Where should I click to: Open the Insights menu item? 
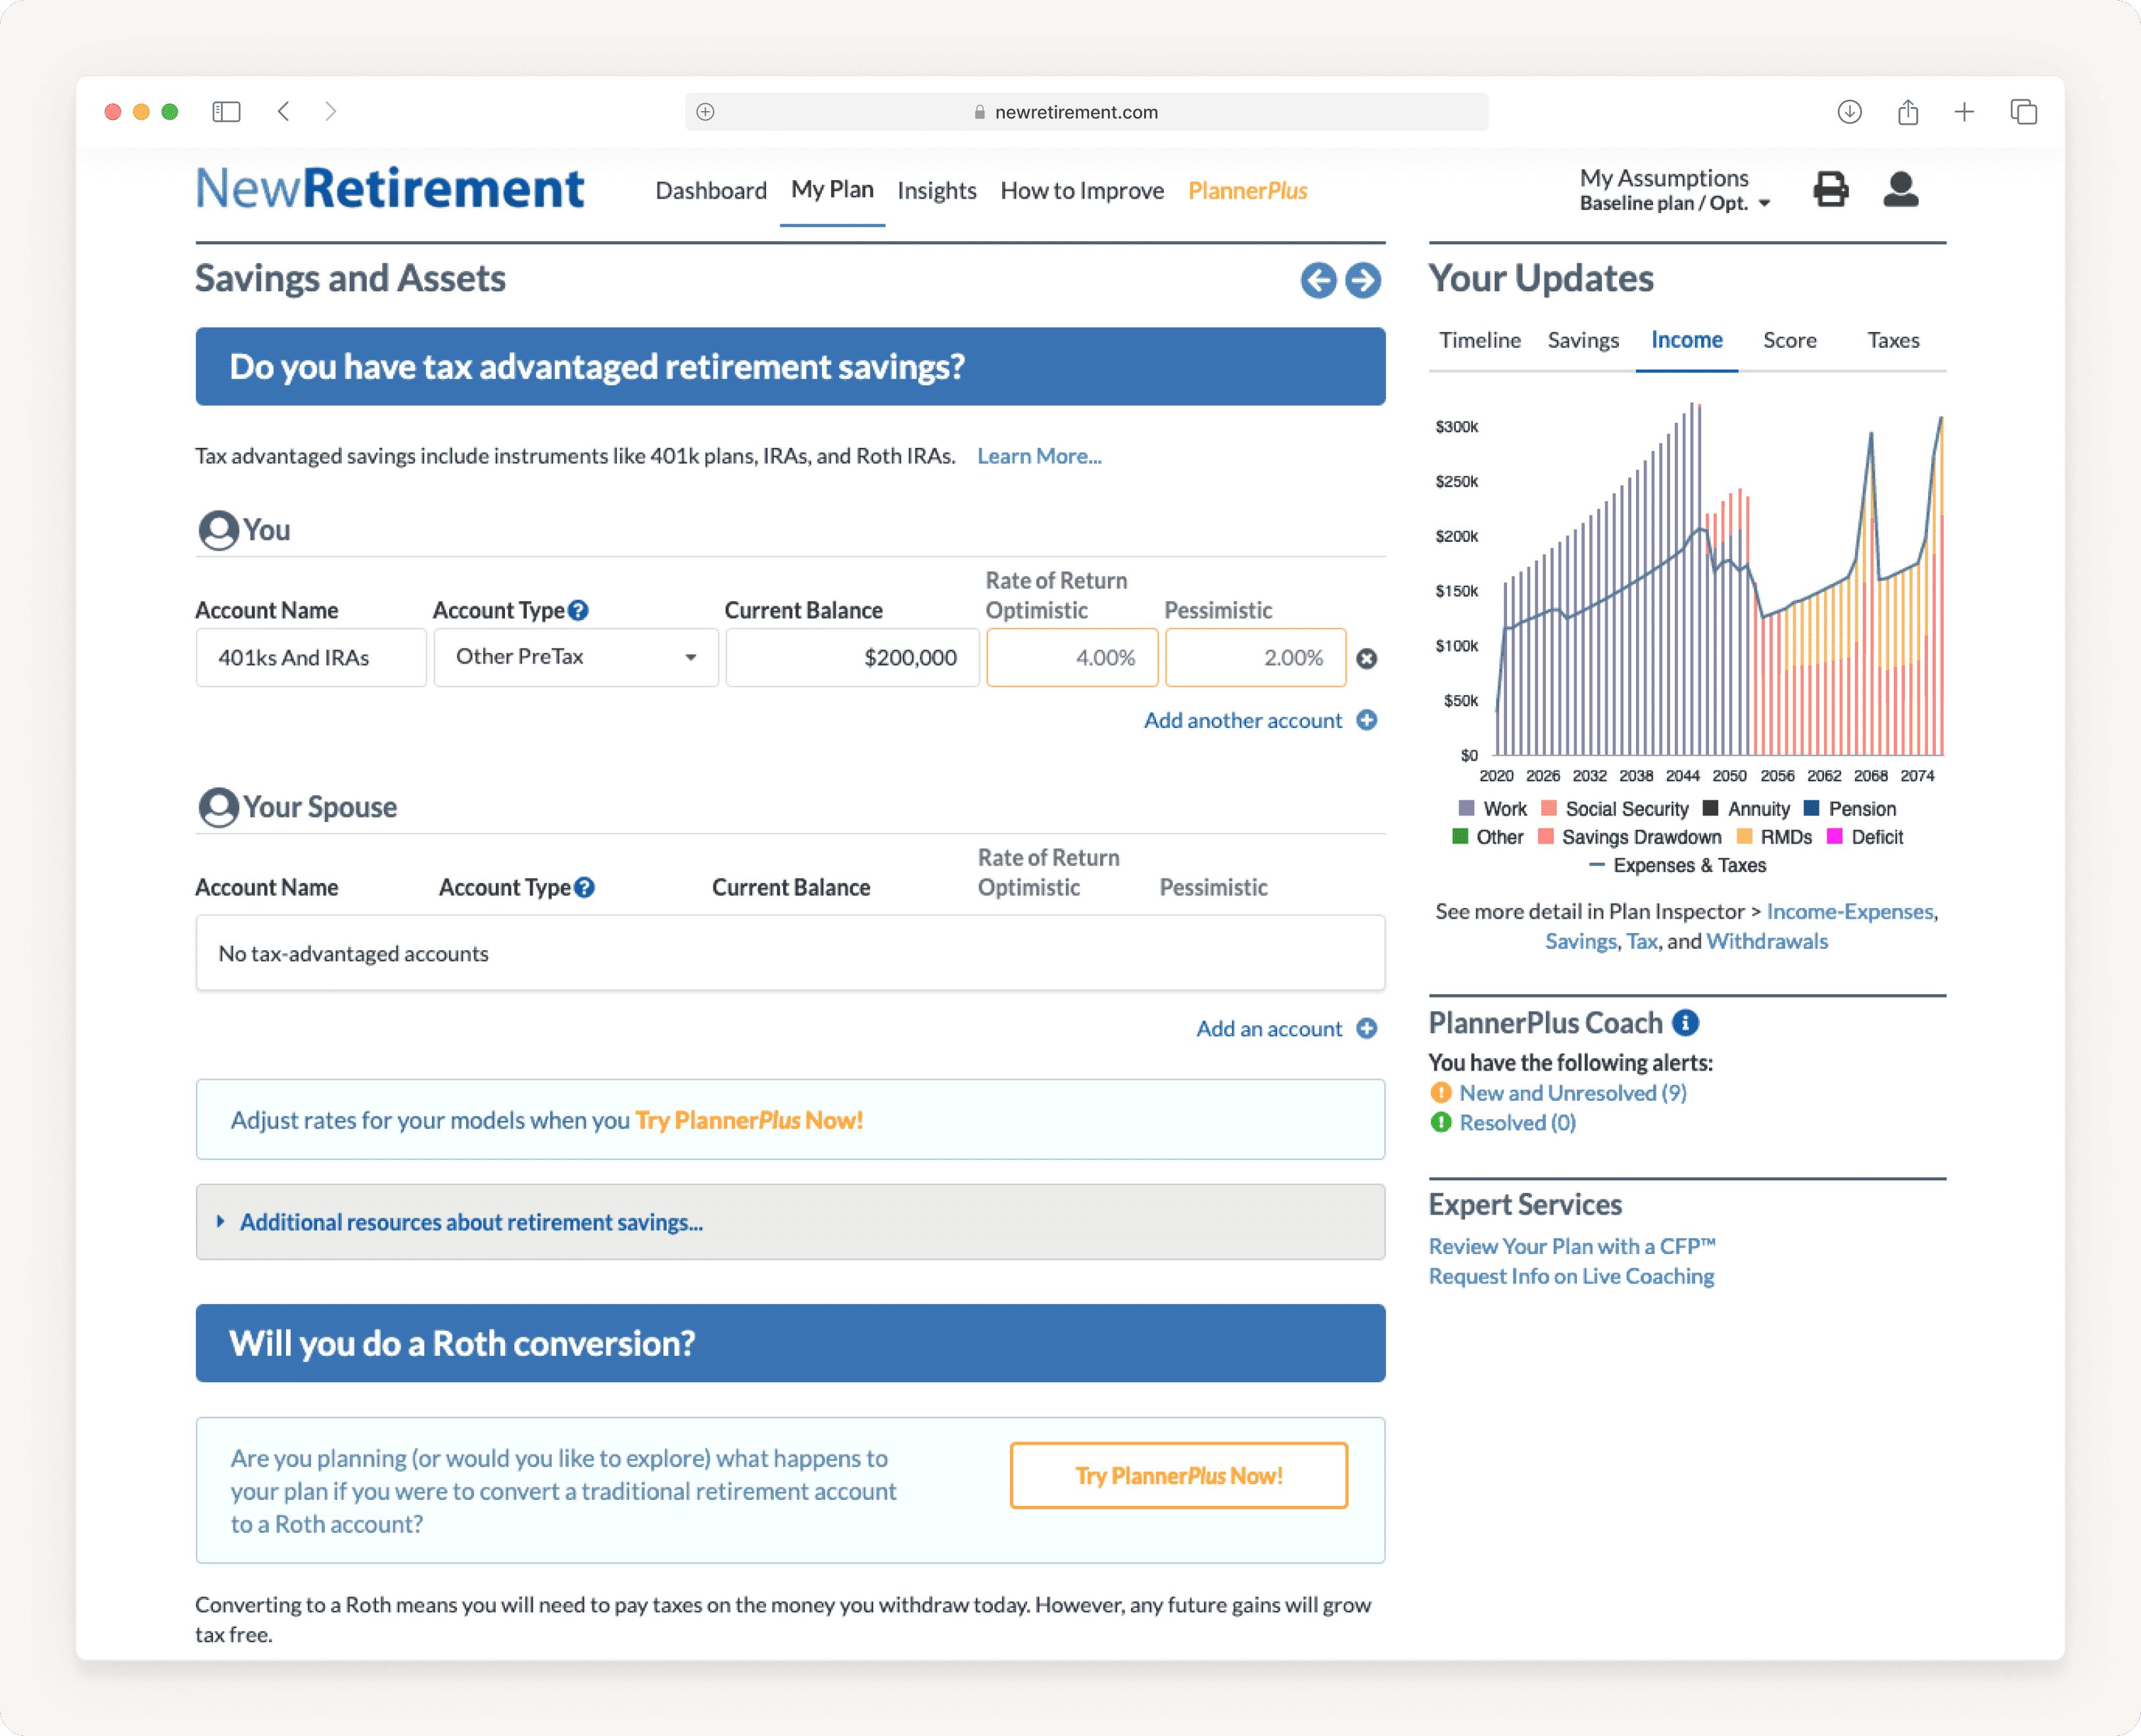coord(936,190)
